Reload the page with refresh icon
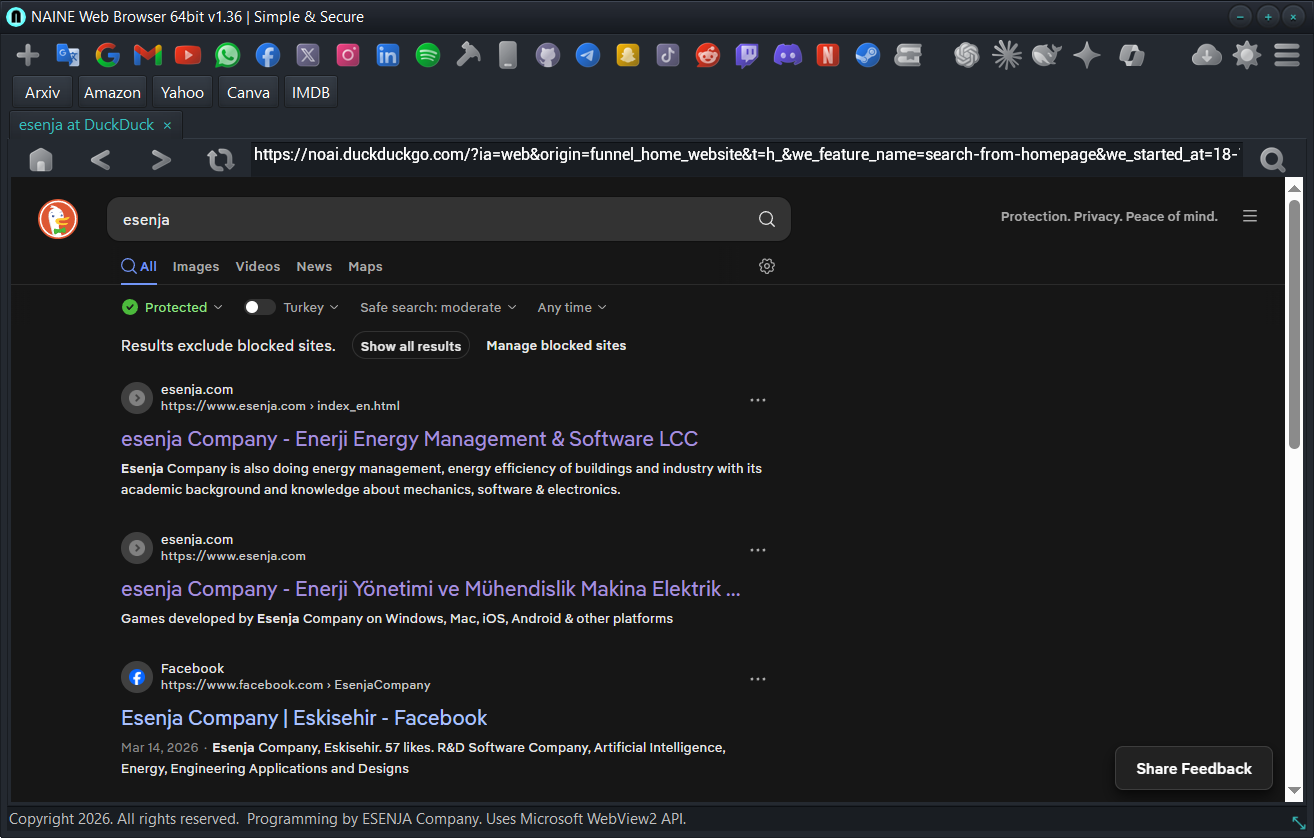Image resolution: width=1314 pixels, height=838 pixels. pos(220,159)
